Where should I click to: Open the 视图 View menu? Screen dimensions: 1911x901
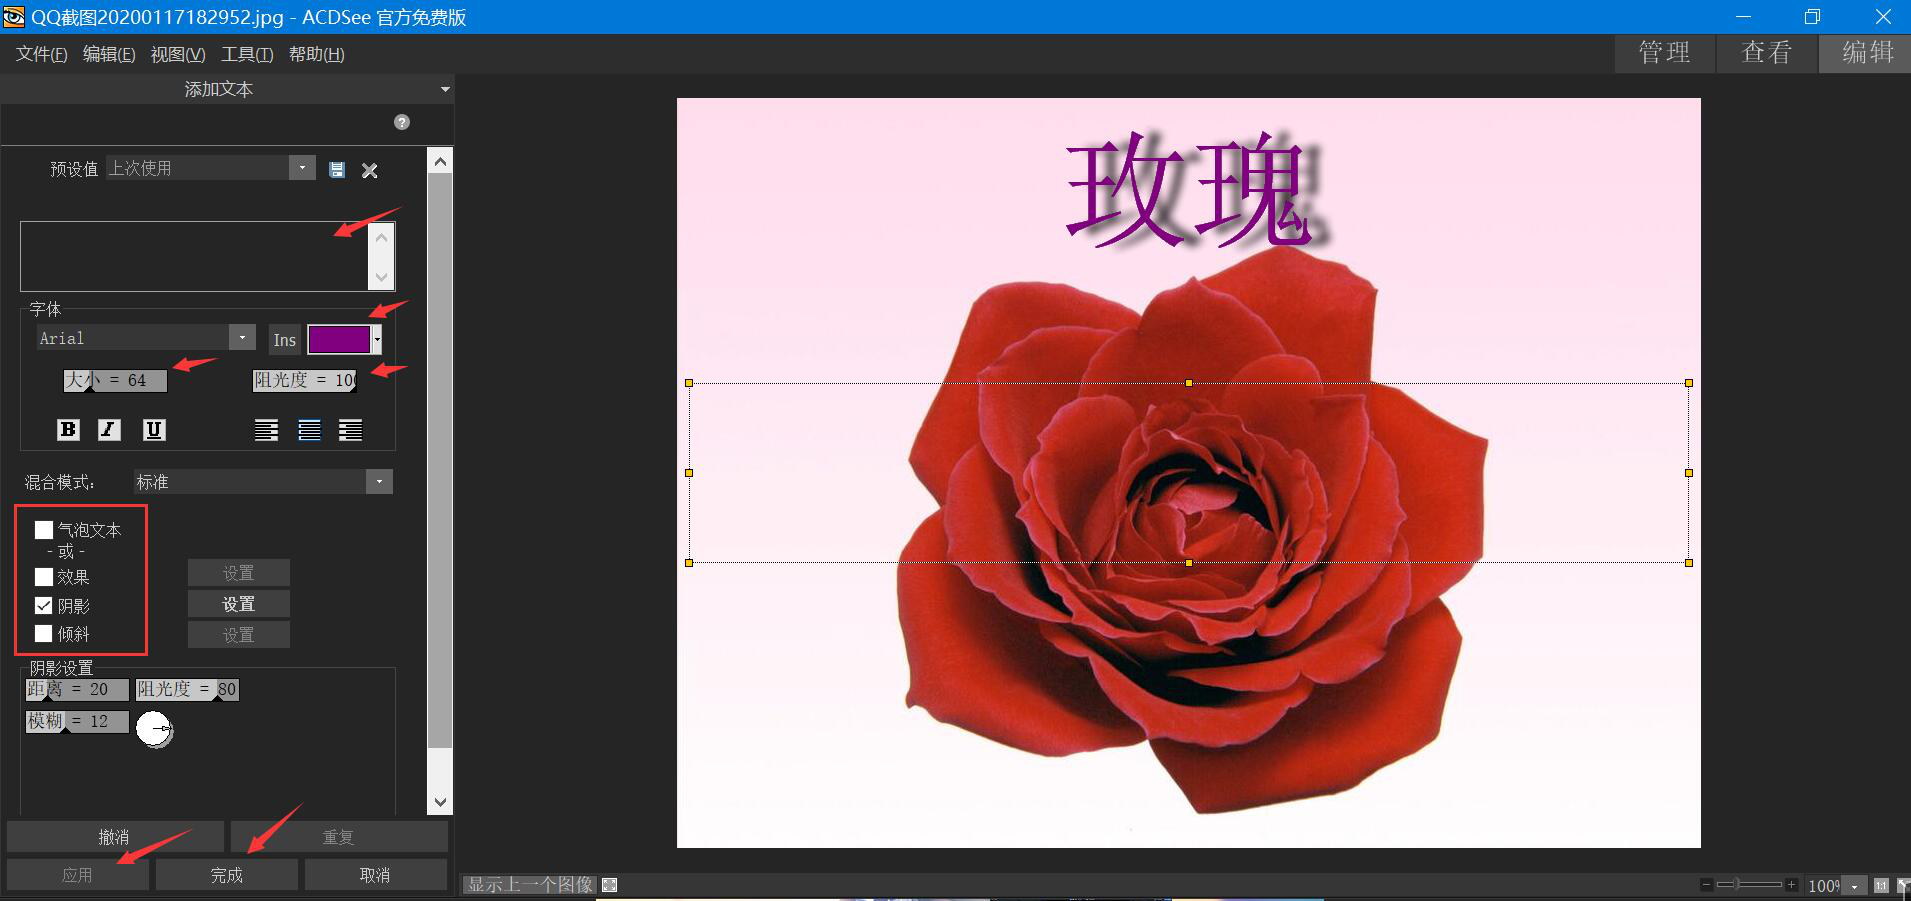click(178, 54)
